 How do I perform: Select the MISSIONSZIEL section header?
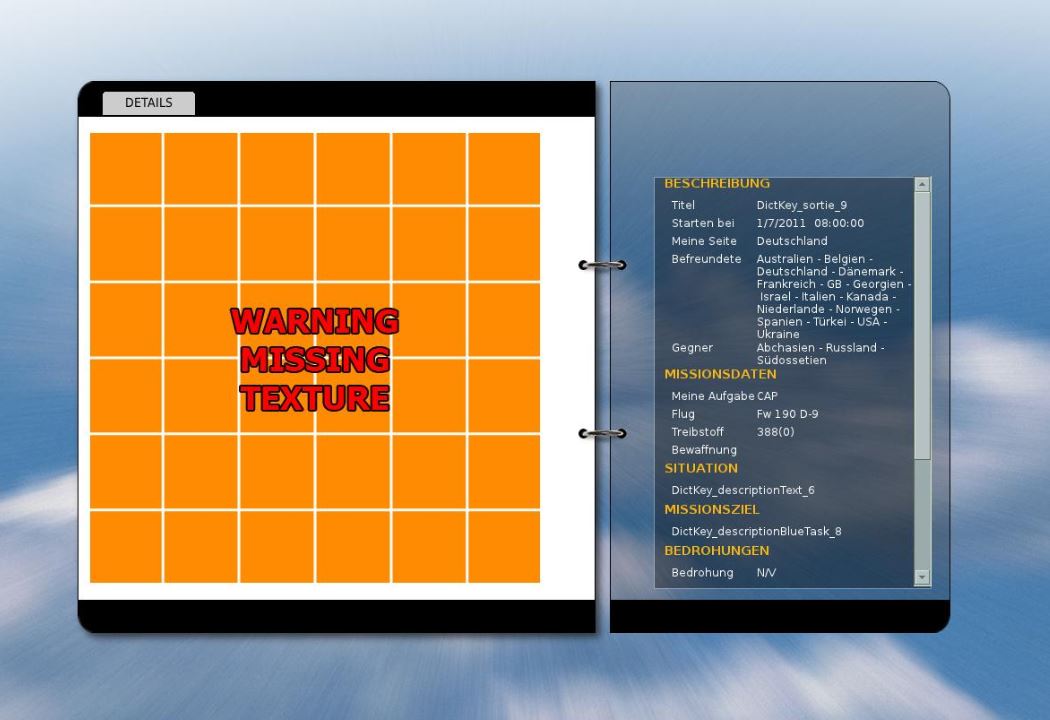[711, 510]
